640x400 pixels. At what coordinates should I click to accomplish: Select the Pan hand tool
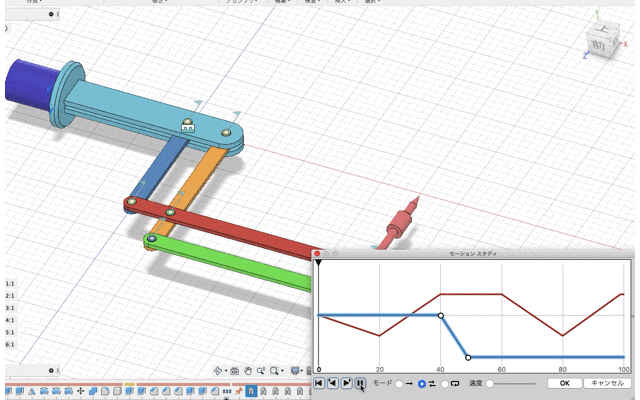click(248, 371)
